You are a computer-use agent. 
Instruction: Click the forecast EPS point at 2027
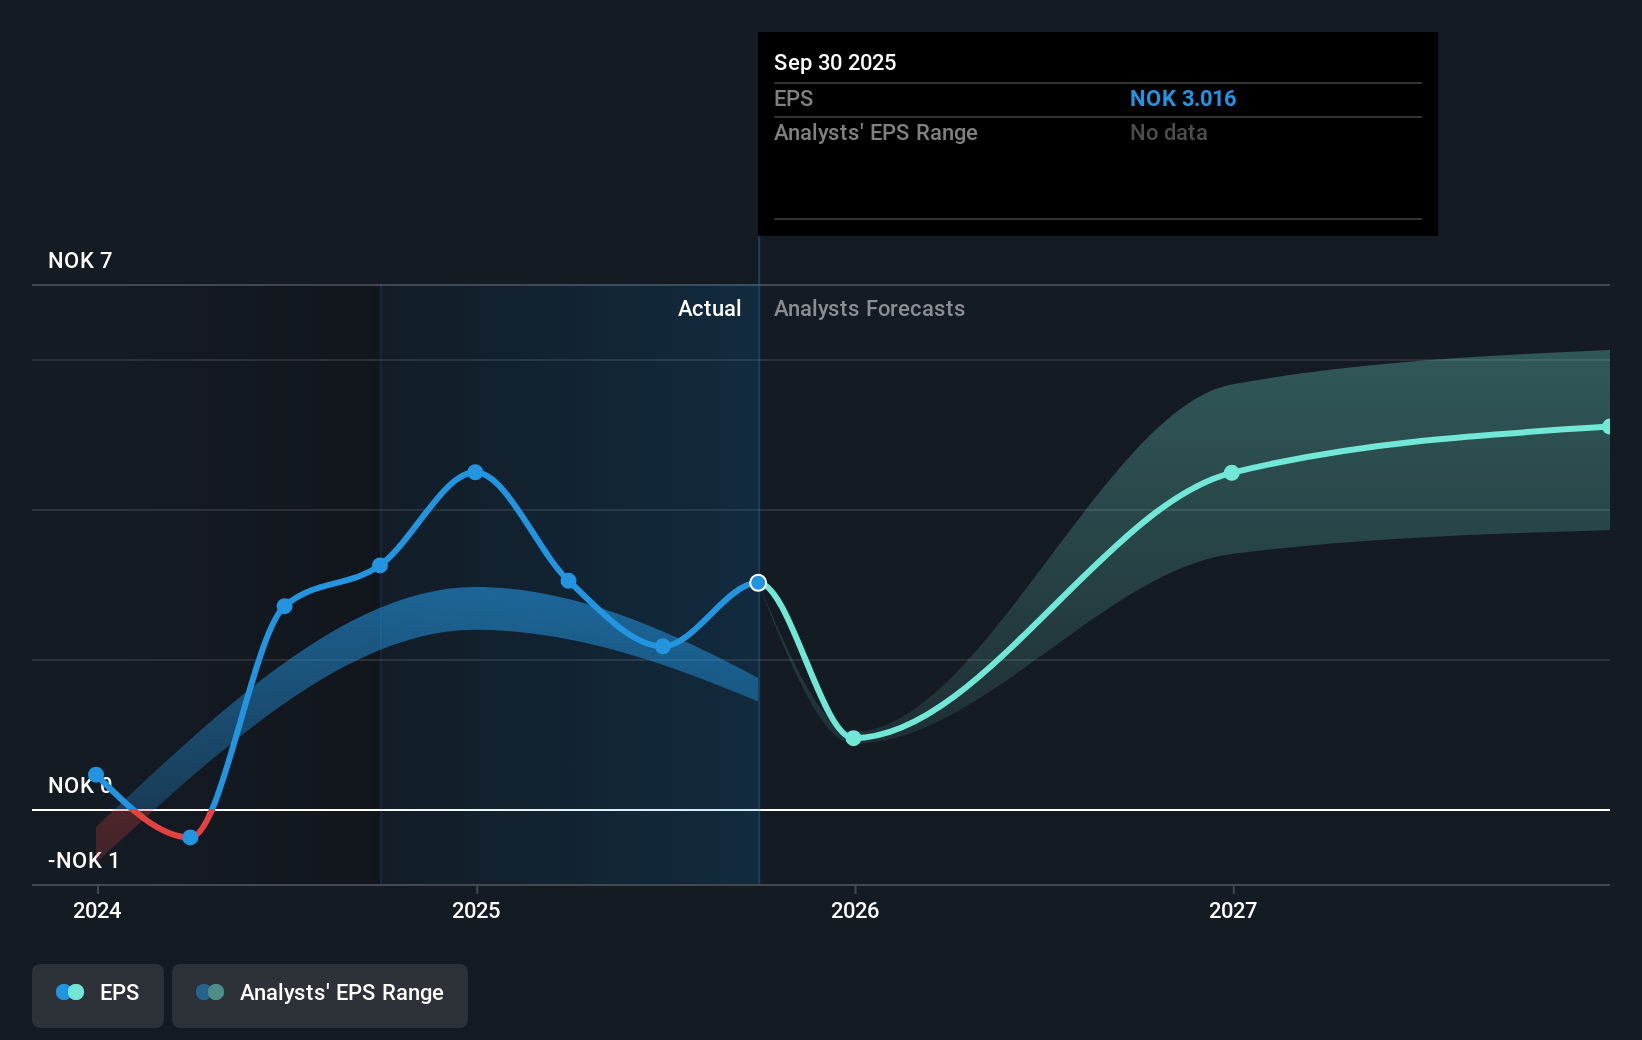tap(1232, 473)
